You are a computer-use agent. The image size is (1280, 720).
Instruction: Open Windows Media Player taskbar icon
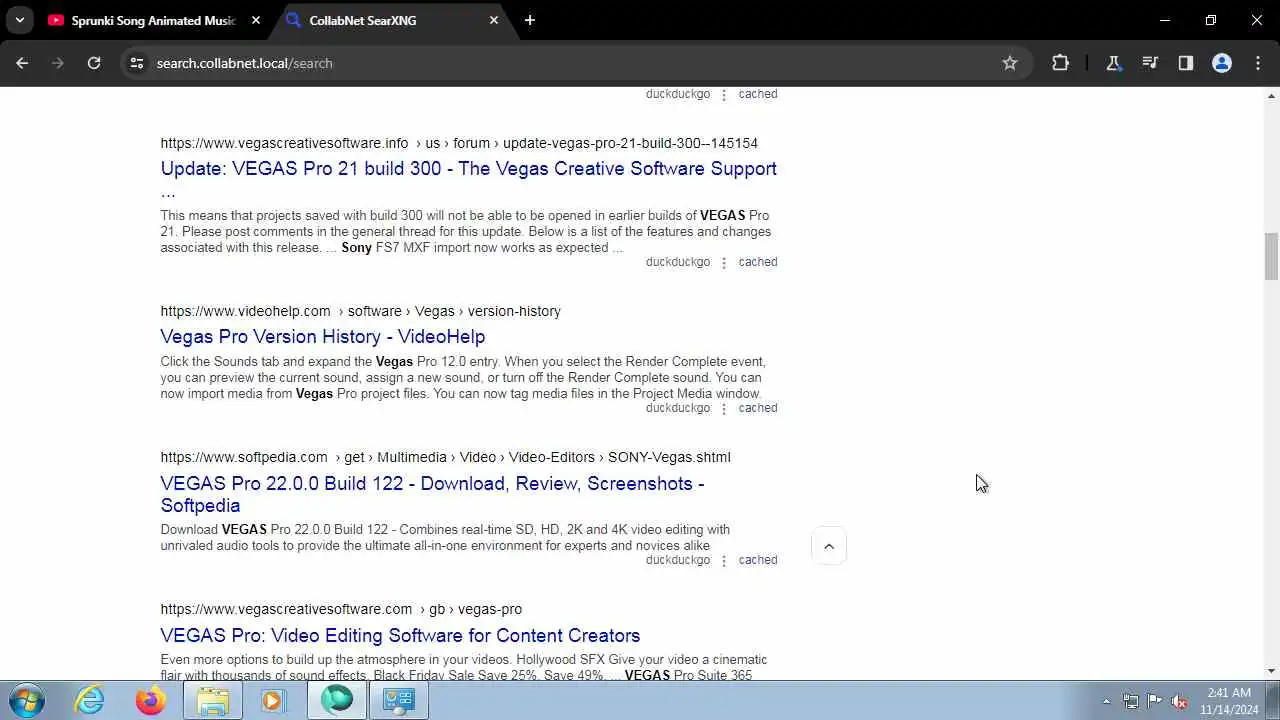(x=273, y=700)
